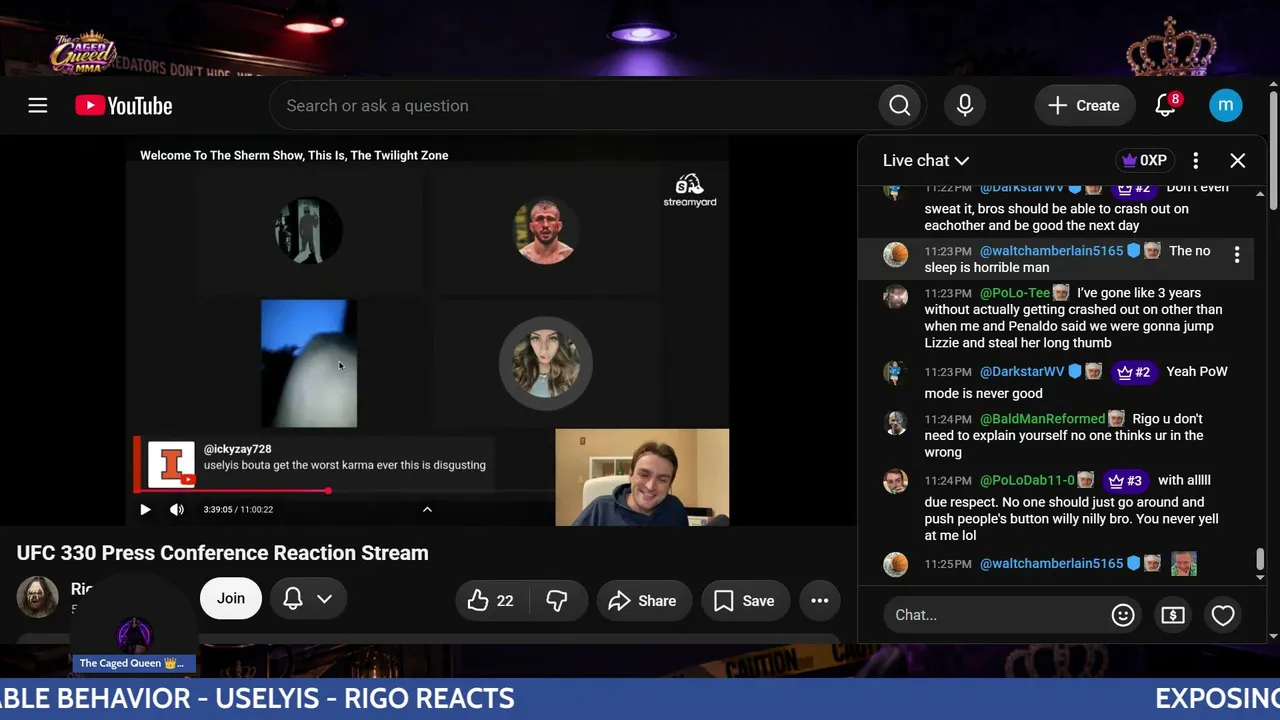Dislike this video
The width and height of the screenshot is (1280, 720).
557,601
